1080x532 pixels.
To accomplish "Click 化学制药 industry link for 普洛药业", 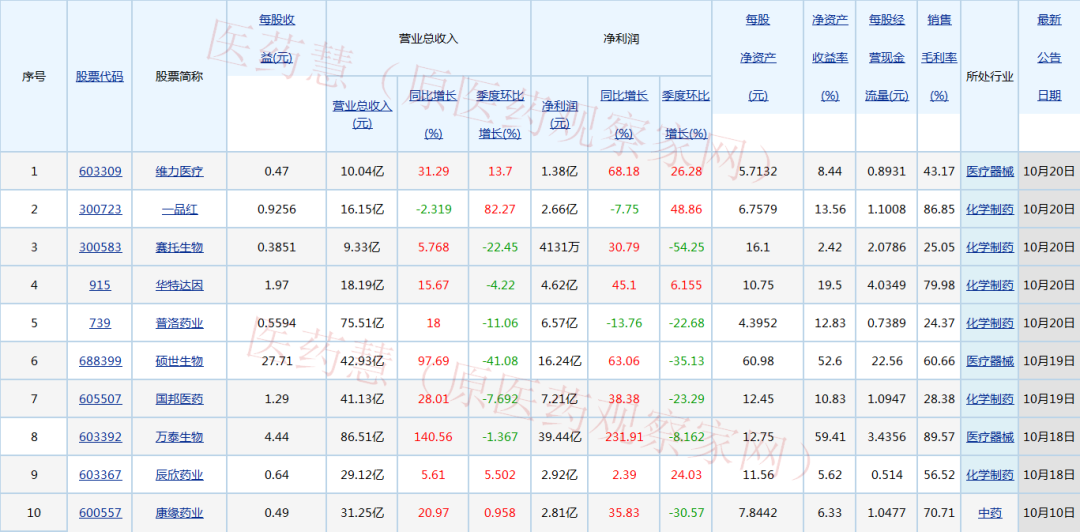I will [x=990, y=323].
